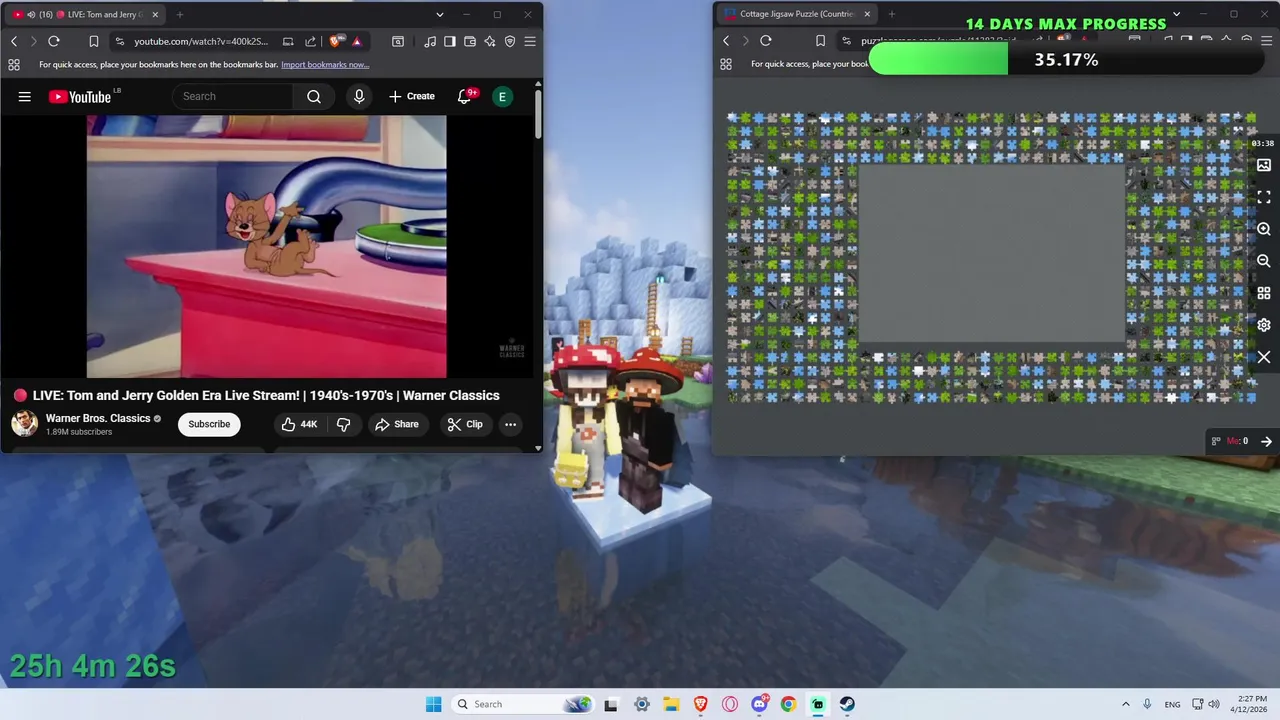Screen dimensions: 1280x720
Task: Start voice search with the microphone icon
Action: (x=359, y=96)
